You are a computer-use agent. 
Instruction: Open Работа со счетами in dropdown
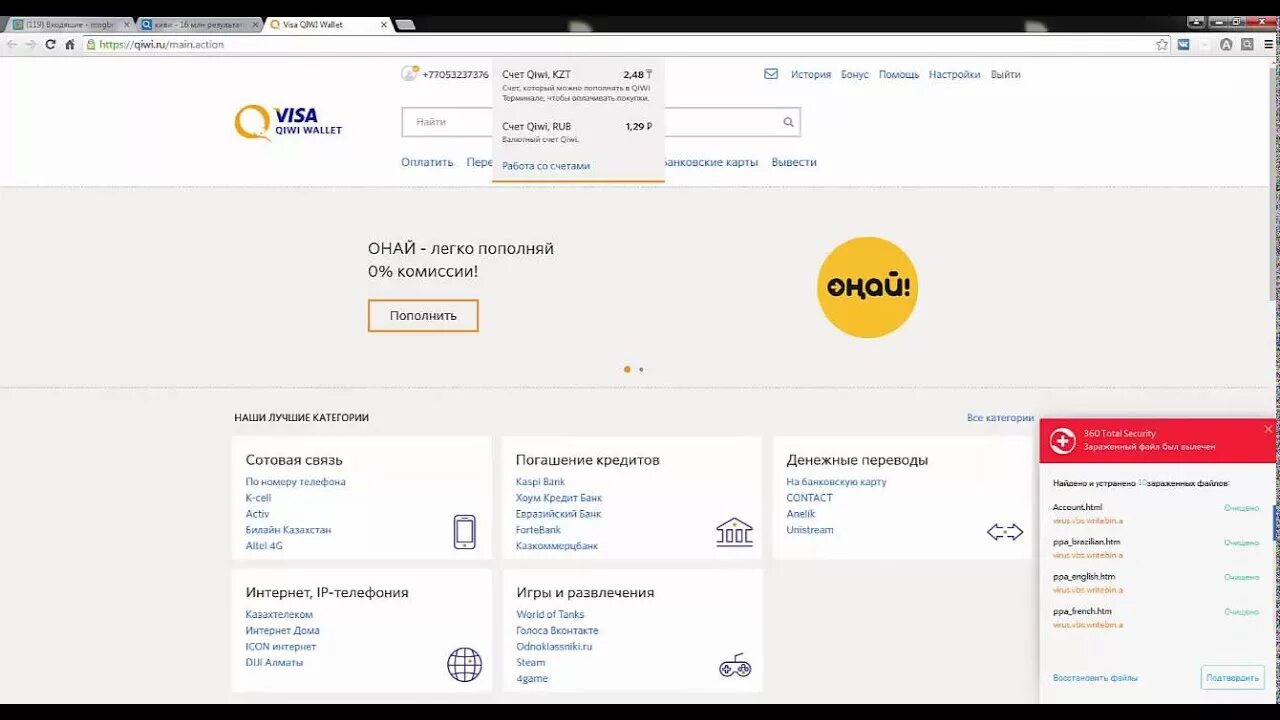pos(546,166)
